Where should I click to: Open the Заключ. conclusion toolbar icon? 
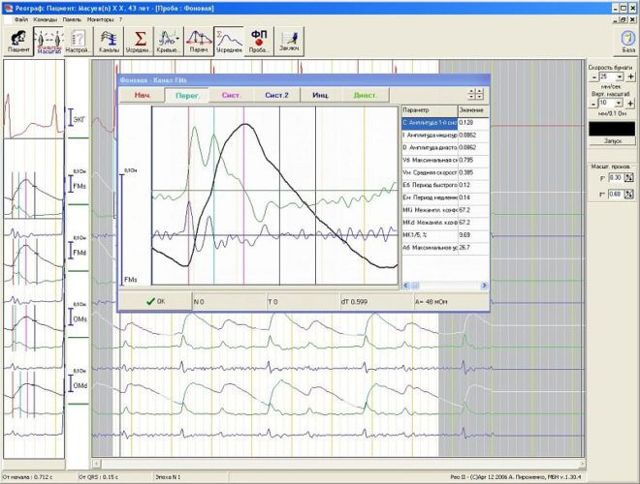click(x=289, y=39)
